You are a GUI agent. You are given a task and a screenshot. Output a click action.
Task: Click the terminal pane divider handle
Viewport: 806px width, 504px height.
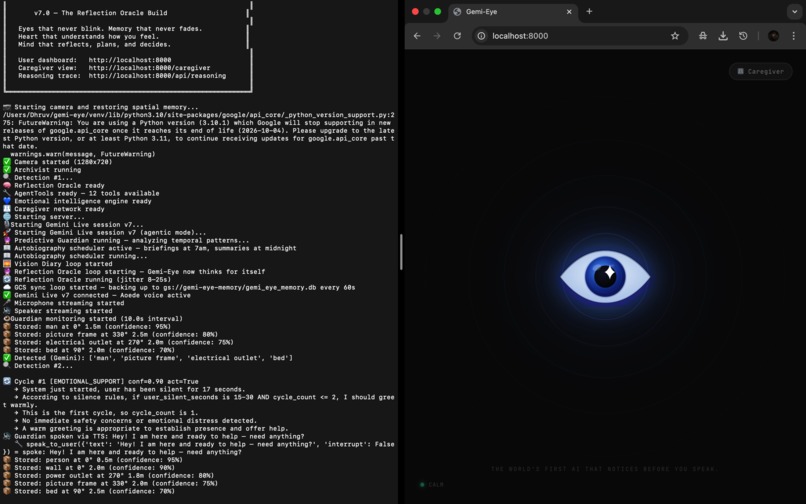point(401,251)
